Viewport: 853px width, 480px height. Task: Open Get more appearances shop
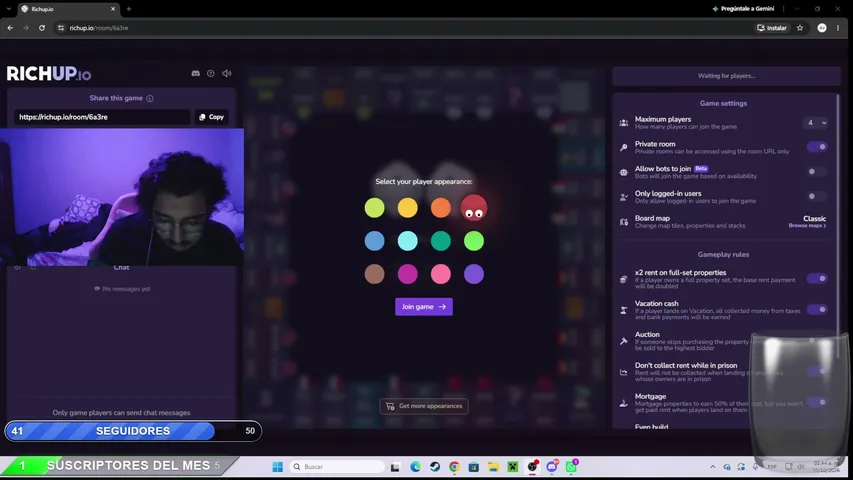(424, 406)
